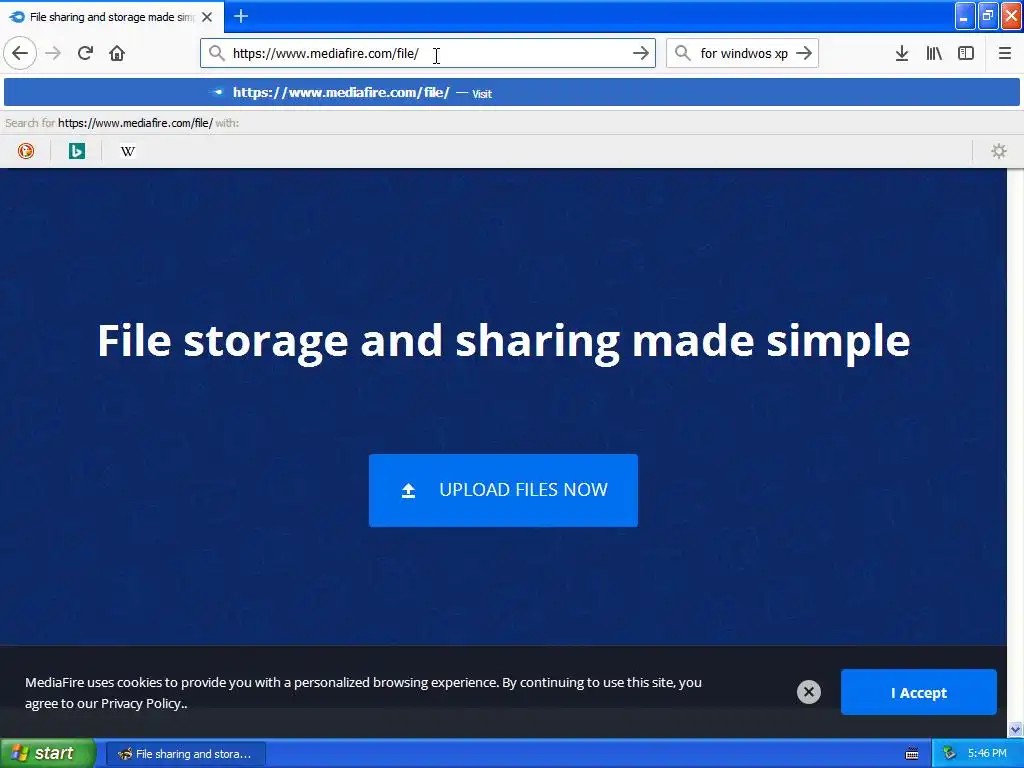Click the vertical scrollbar track
This screenshot has width=1024, height=768.
click(1015, 444)
